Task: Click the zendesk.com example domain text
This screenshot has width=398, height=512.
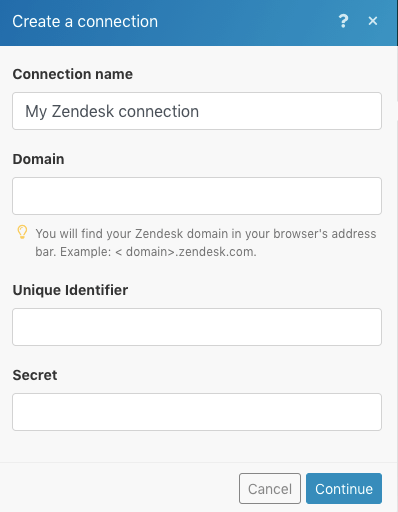Action: (191, 252)
